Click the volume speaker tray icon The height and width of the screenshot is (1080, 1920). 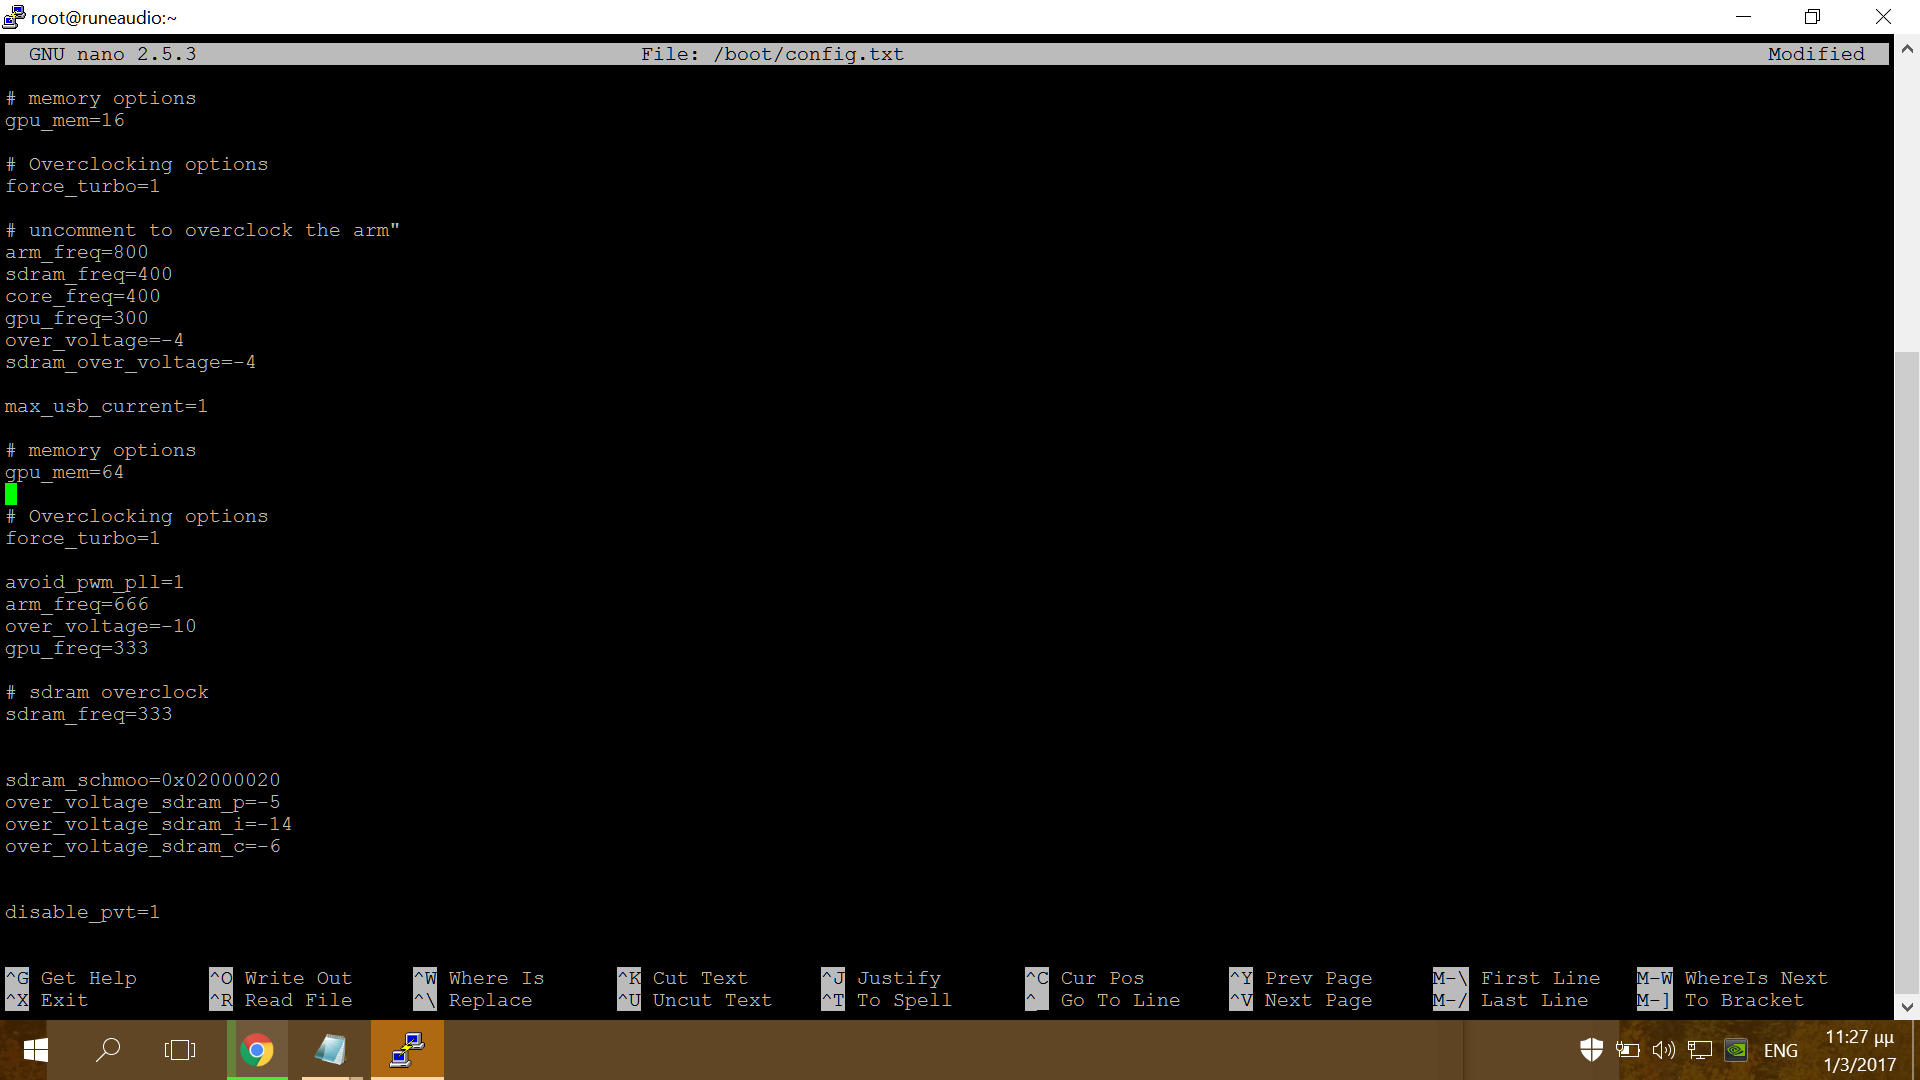click(x=1663, y=1050)
